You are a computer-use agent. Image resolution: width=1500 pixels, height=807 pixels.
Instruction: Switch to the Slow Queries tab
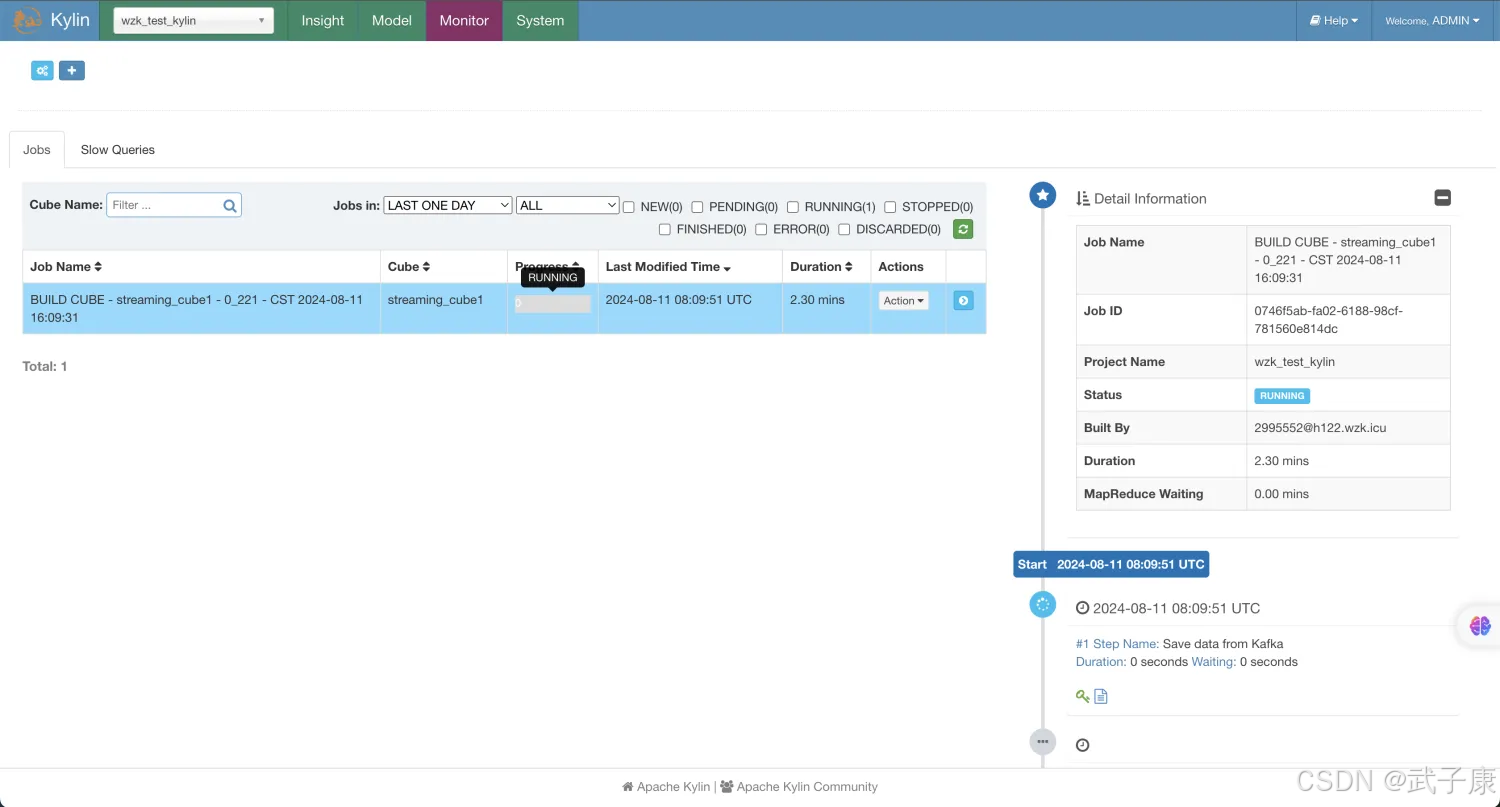(x=117, y=150)
